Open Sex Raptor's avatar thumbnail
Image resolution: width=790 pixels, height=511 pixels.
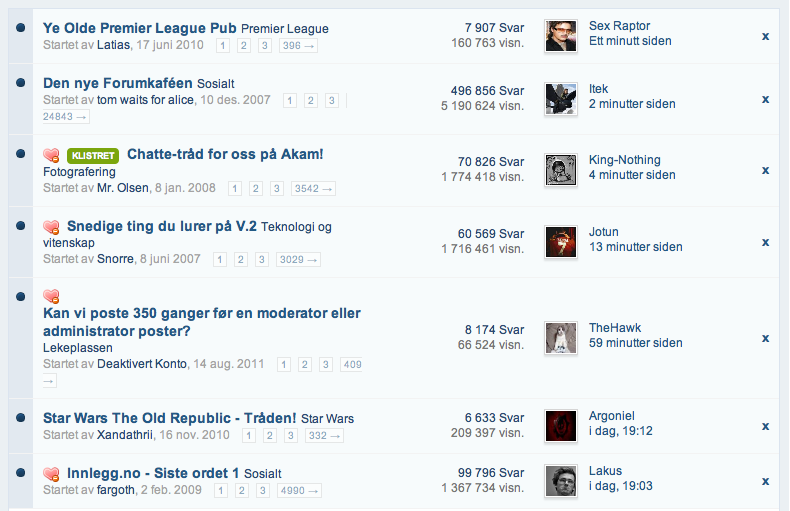click(x=561, y=36)
